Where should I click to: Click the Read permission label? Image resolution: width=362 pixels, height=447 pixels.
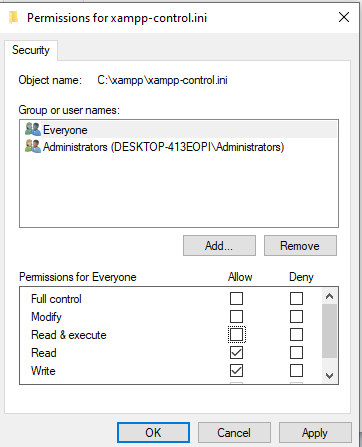tap(44, 353)
